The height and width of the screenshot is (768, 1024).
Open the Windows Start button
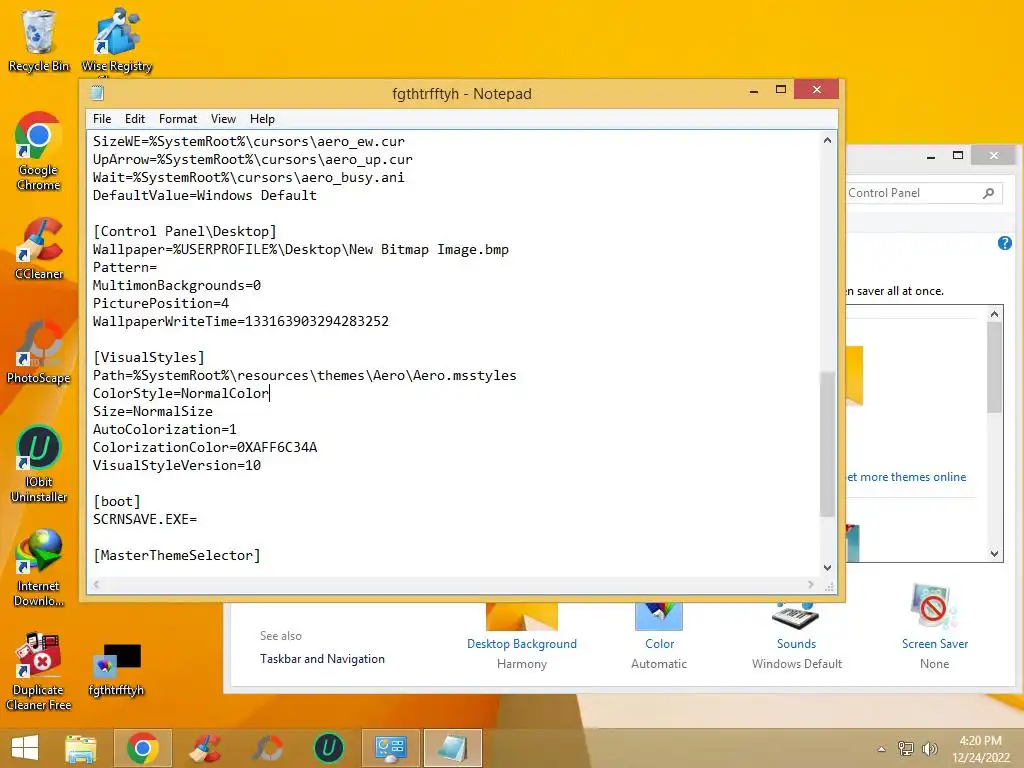pos(25,748)
